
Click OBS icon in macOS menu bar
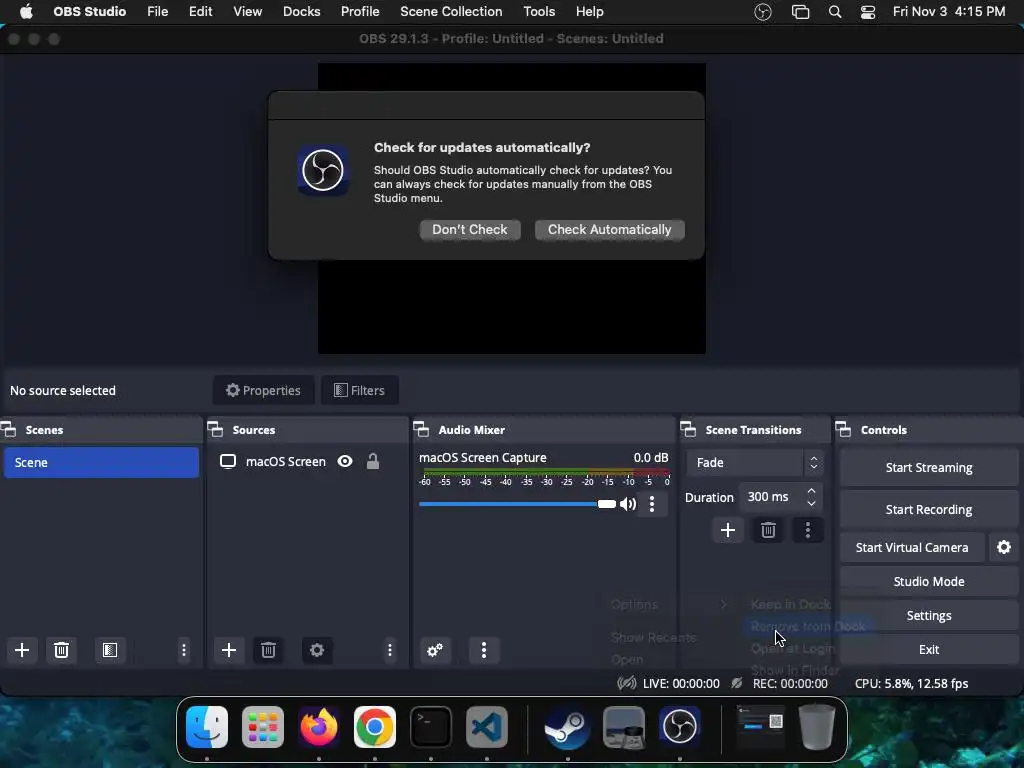(x=763, y=12)
